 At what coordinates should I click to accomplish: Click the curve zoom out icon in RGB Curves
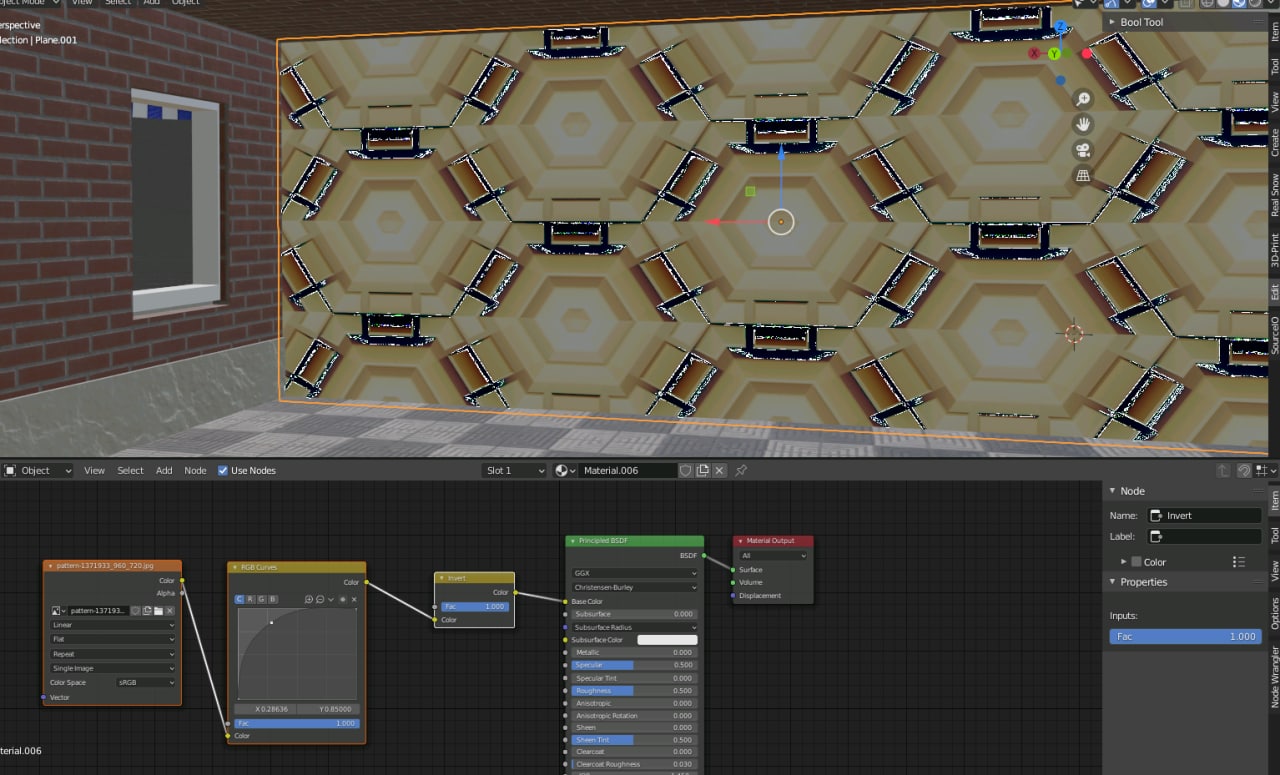pyautogui.click(x=320, y=599)
